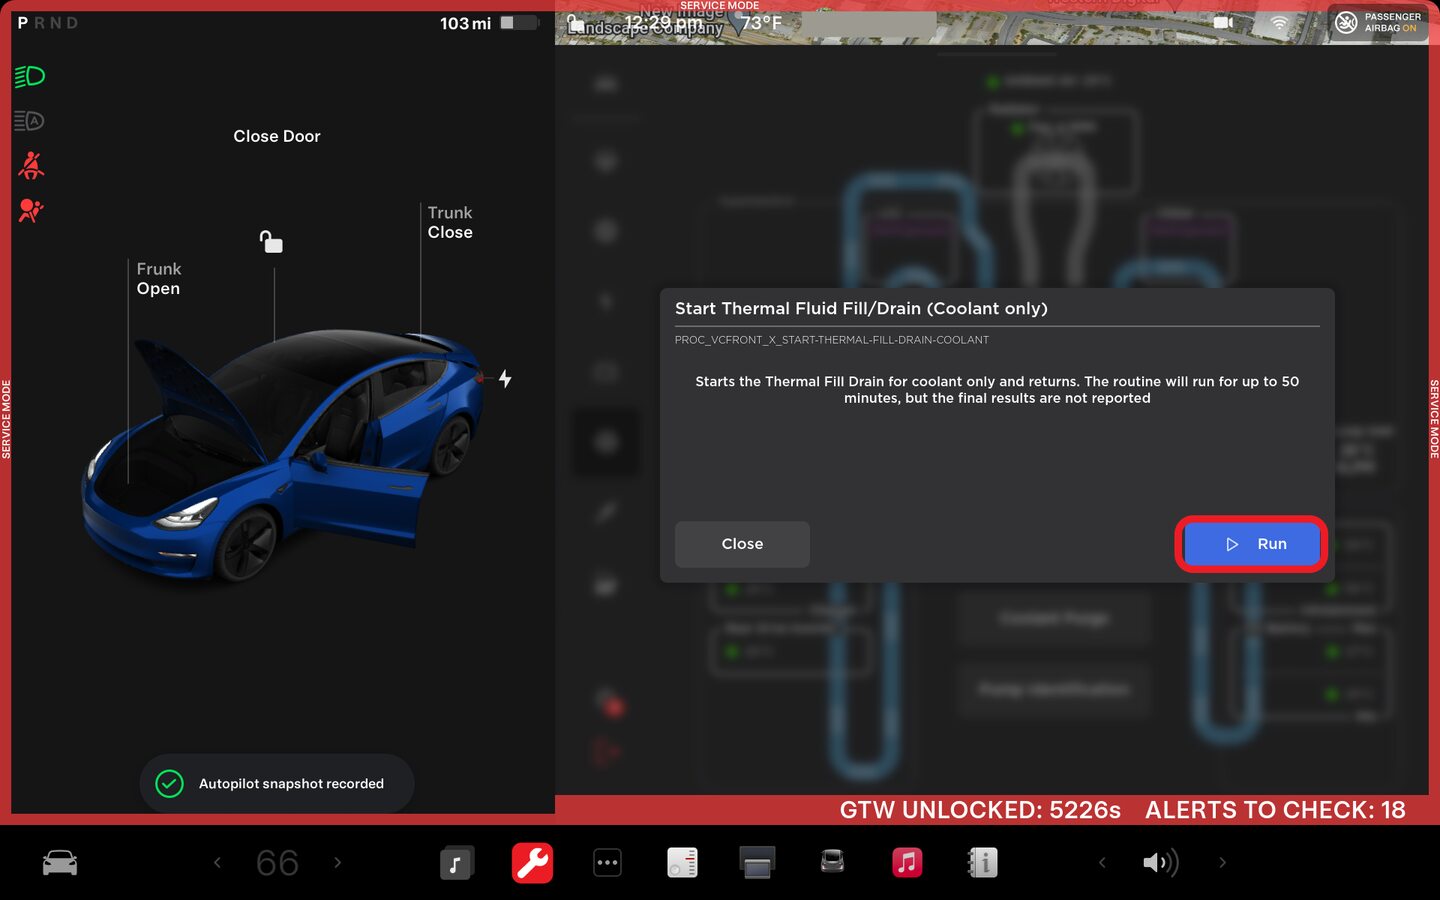This screenshot has width=1440, height=900.
Task: Open the red wrench Service Mode app
Action: tap(532, 862)
